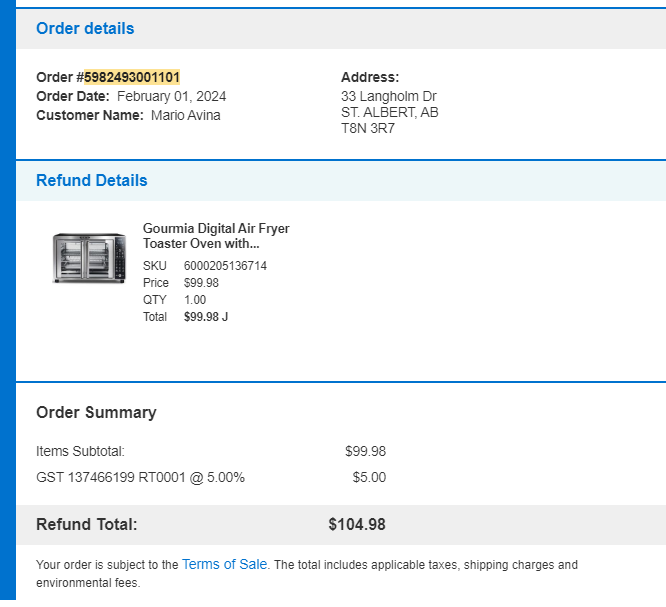Open the Terms of Sale link

(x=224, y=564)
